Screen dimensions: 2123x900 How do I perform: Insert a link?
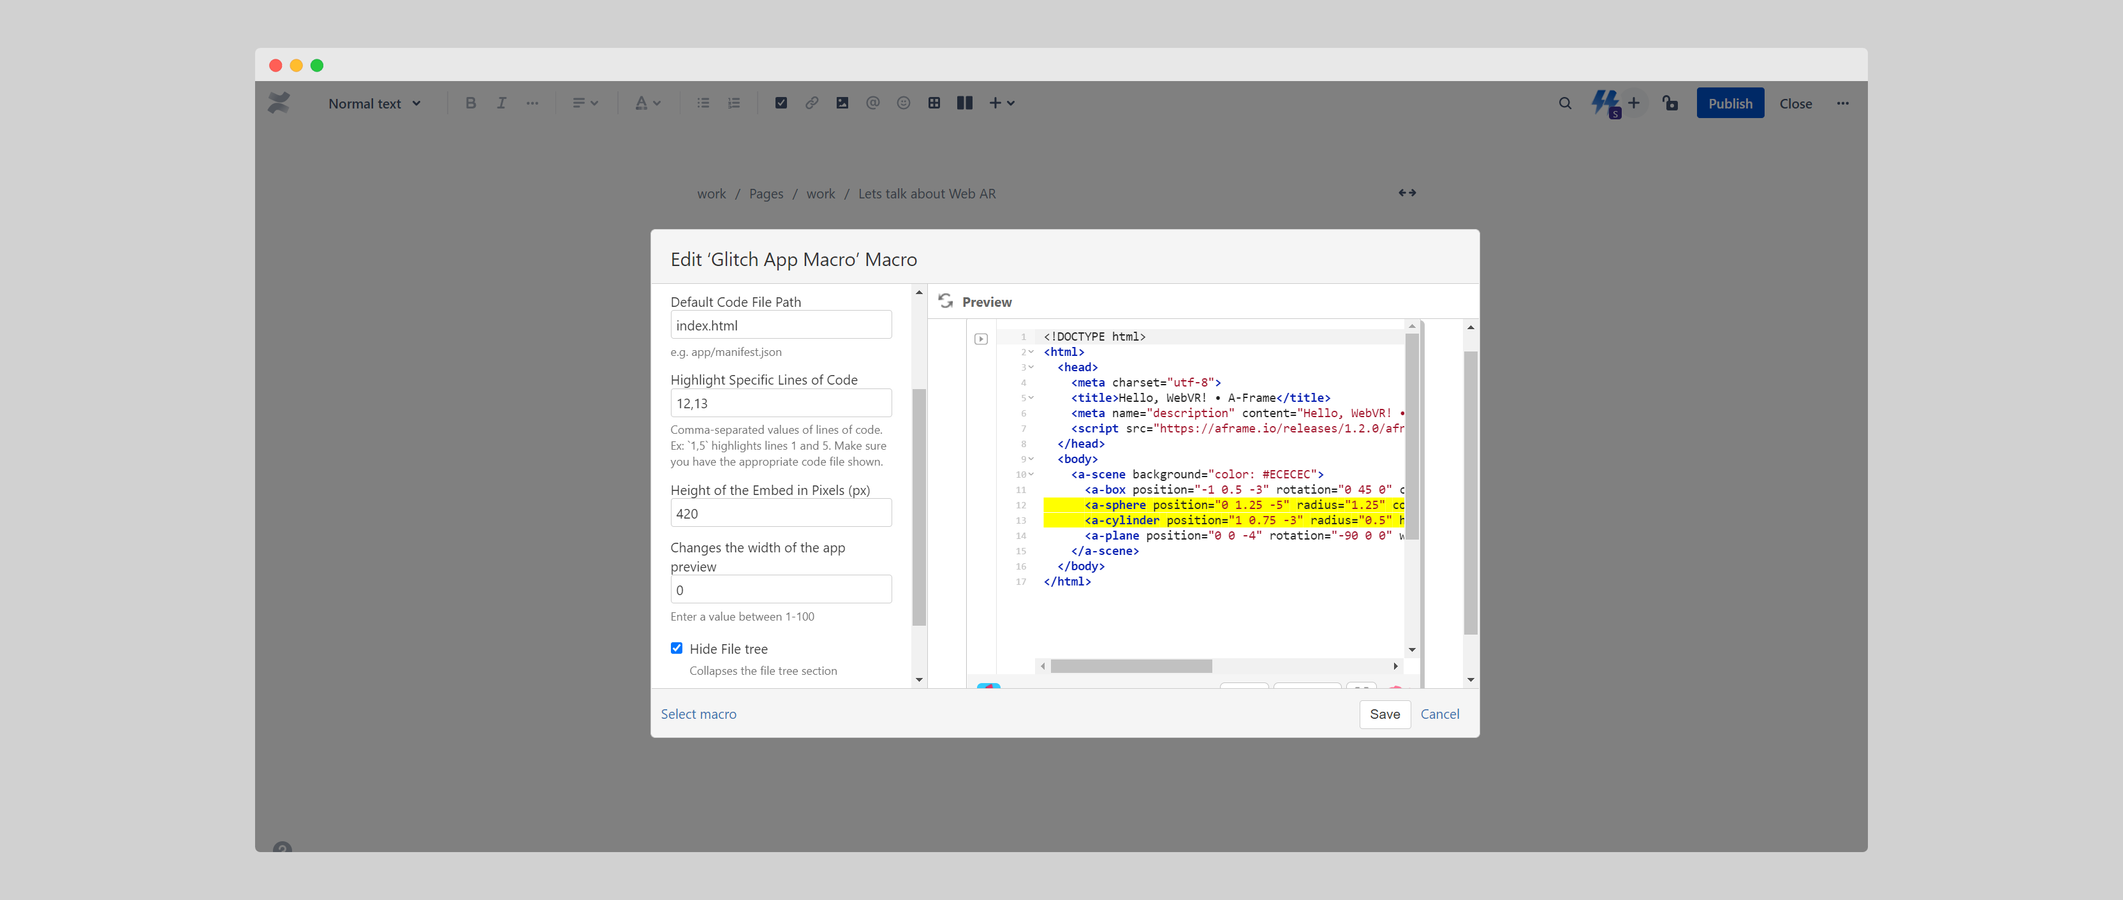[x=812, y=103]
